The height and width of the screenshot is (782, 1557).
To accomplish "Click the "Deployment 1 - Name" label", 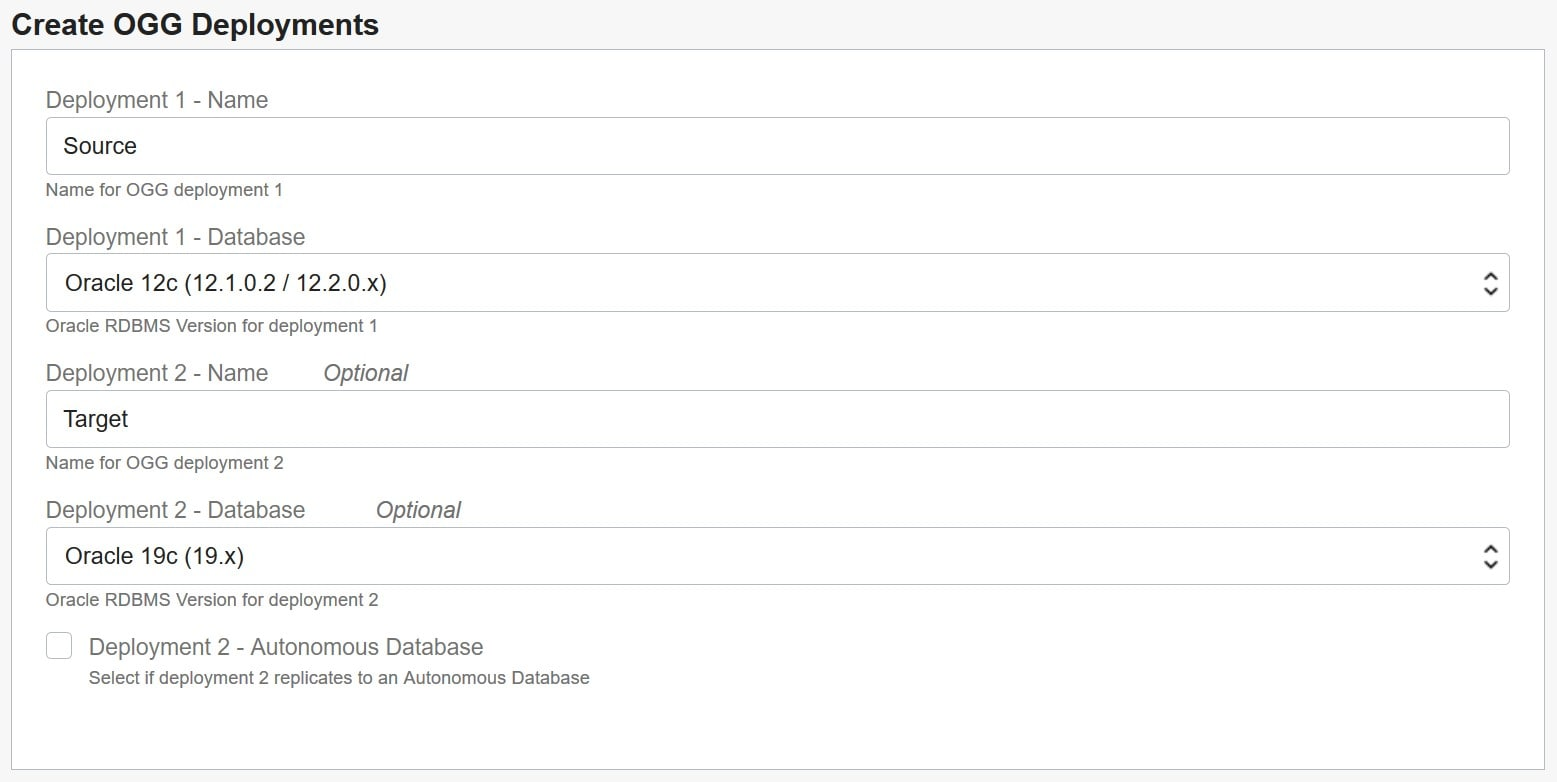I will click(157, 100).
